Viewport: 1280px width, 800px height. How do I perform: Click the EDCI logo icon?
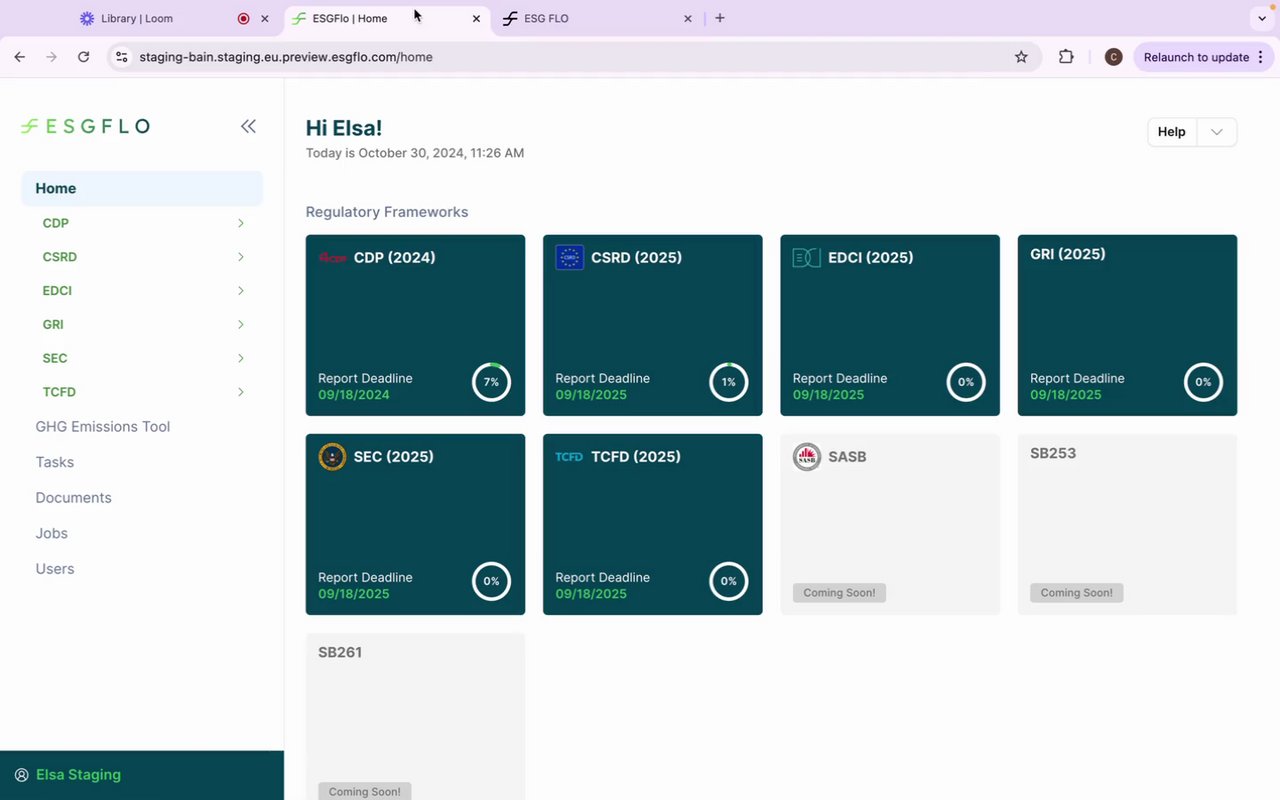click(806, 258)
